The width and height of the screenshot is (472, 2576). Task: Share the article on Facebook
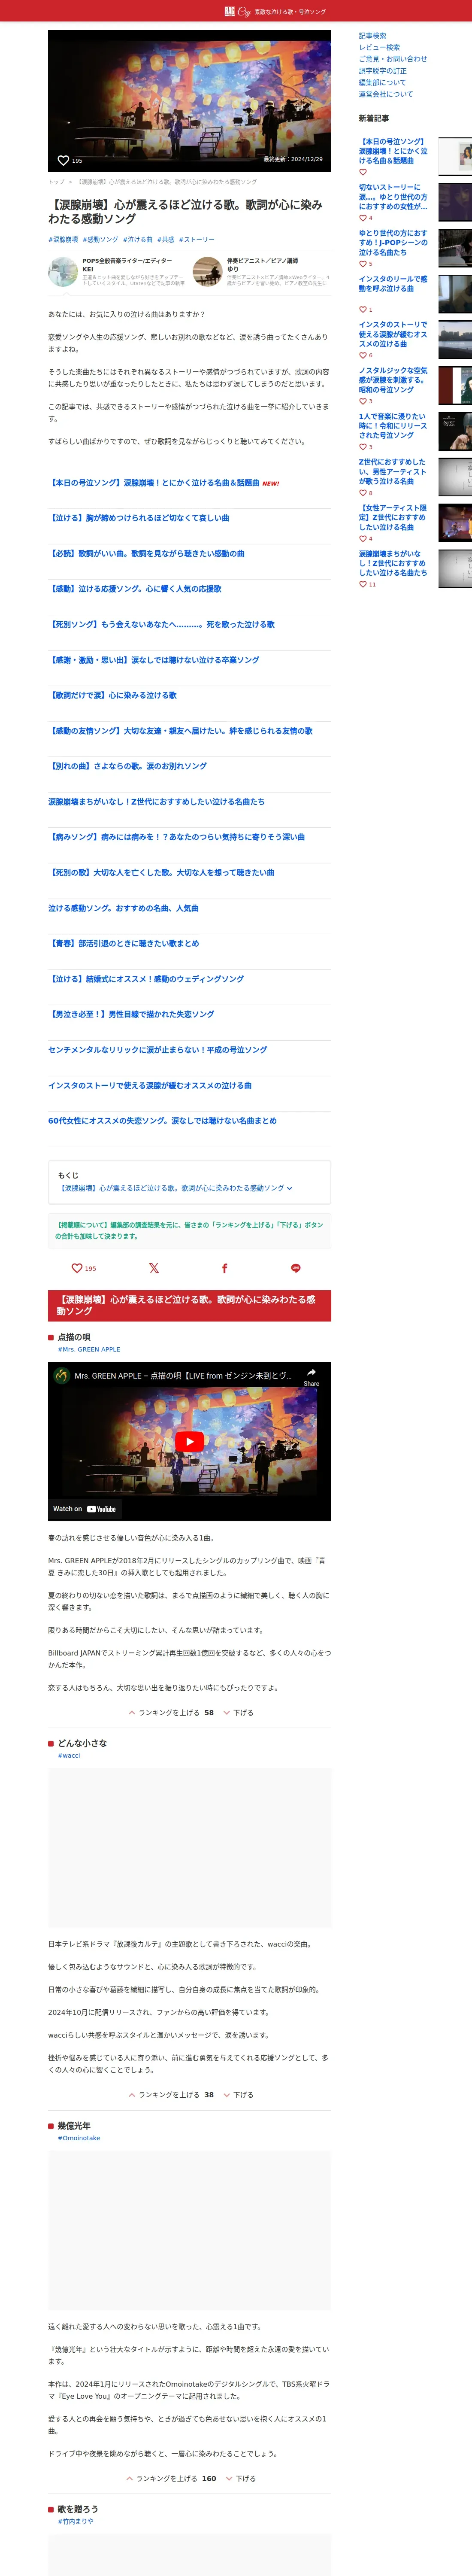coord(224,1268)
